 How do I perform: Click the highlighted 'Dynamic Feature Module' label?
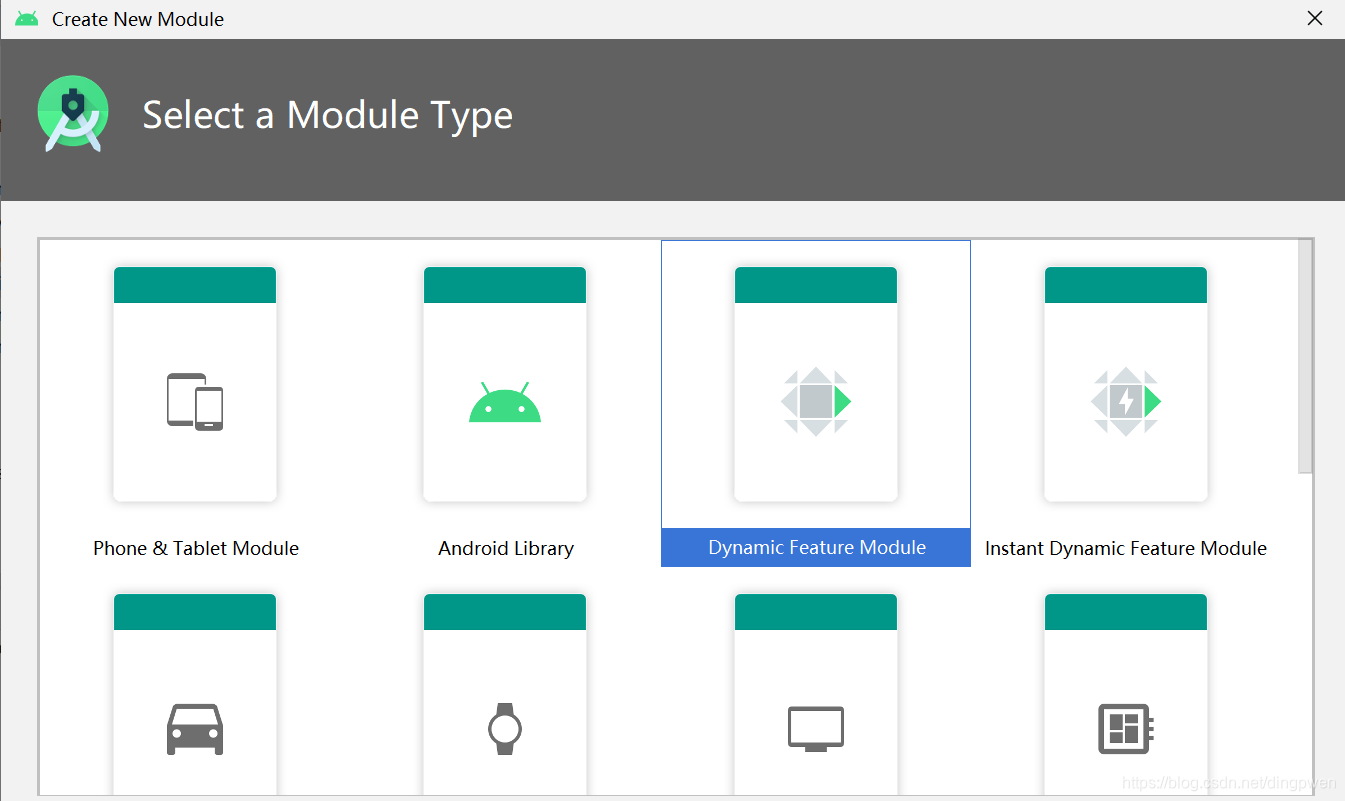(x=817, y=547)
